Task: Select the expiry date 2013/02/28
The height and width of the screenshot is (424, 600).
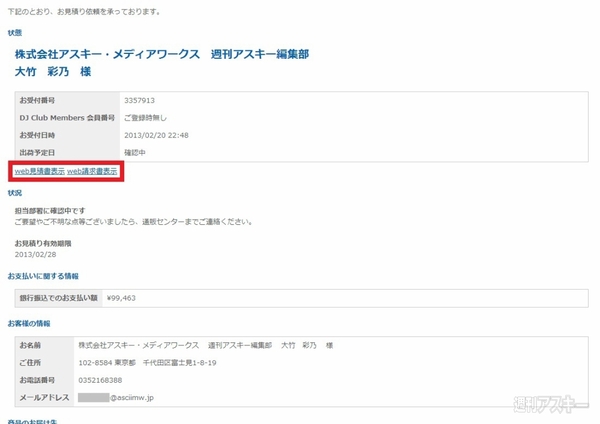Action: pos(35,254)
